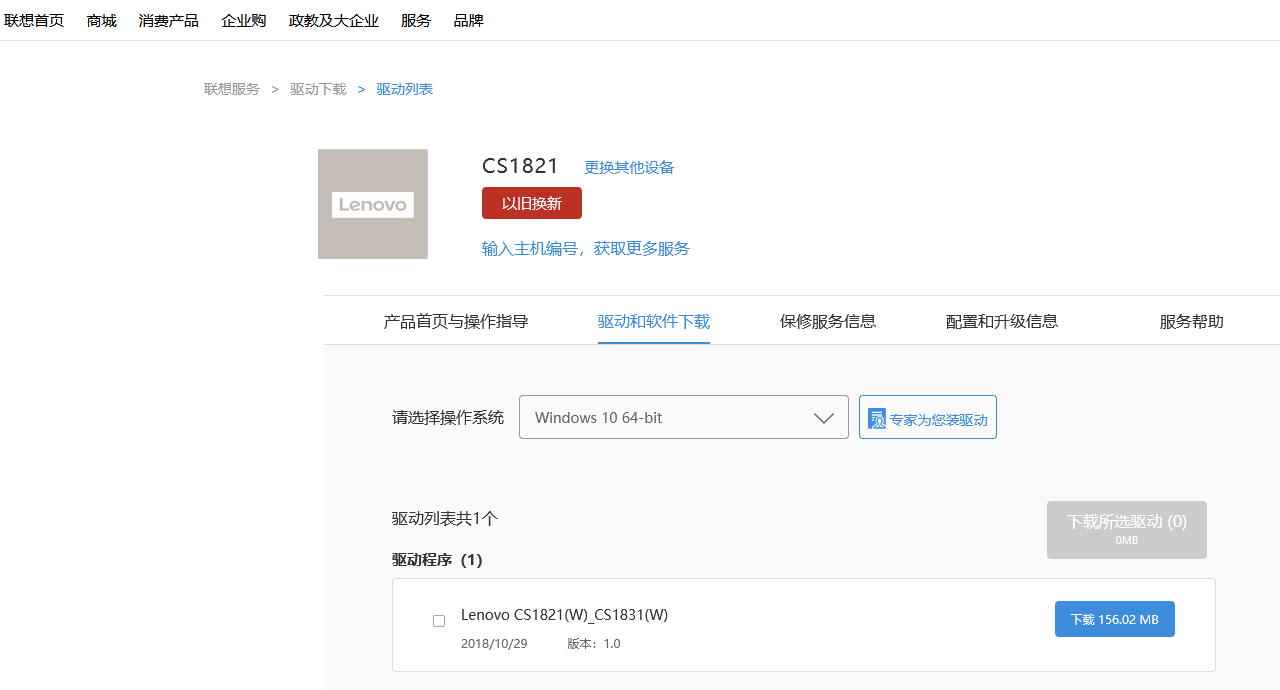Switch to 保修服务信息 tab
Image resolution: width=1280 pixels, height=690 pixels.
[x=828, y=321]
